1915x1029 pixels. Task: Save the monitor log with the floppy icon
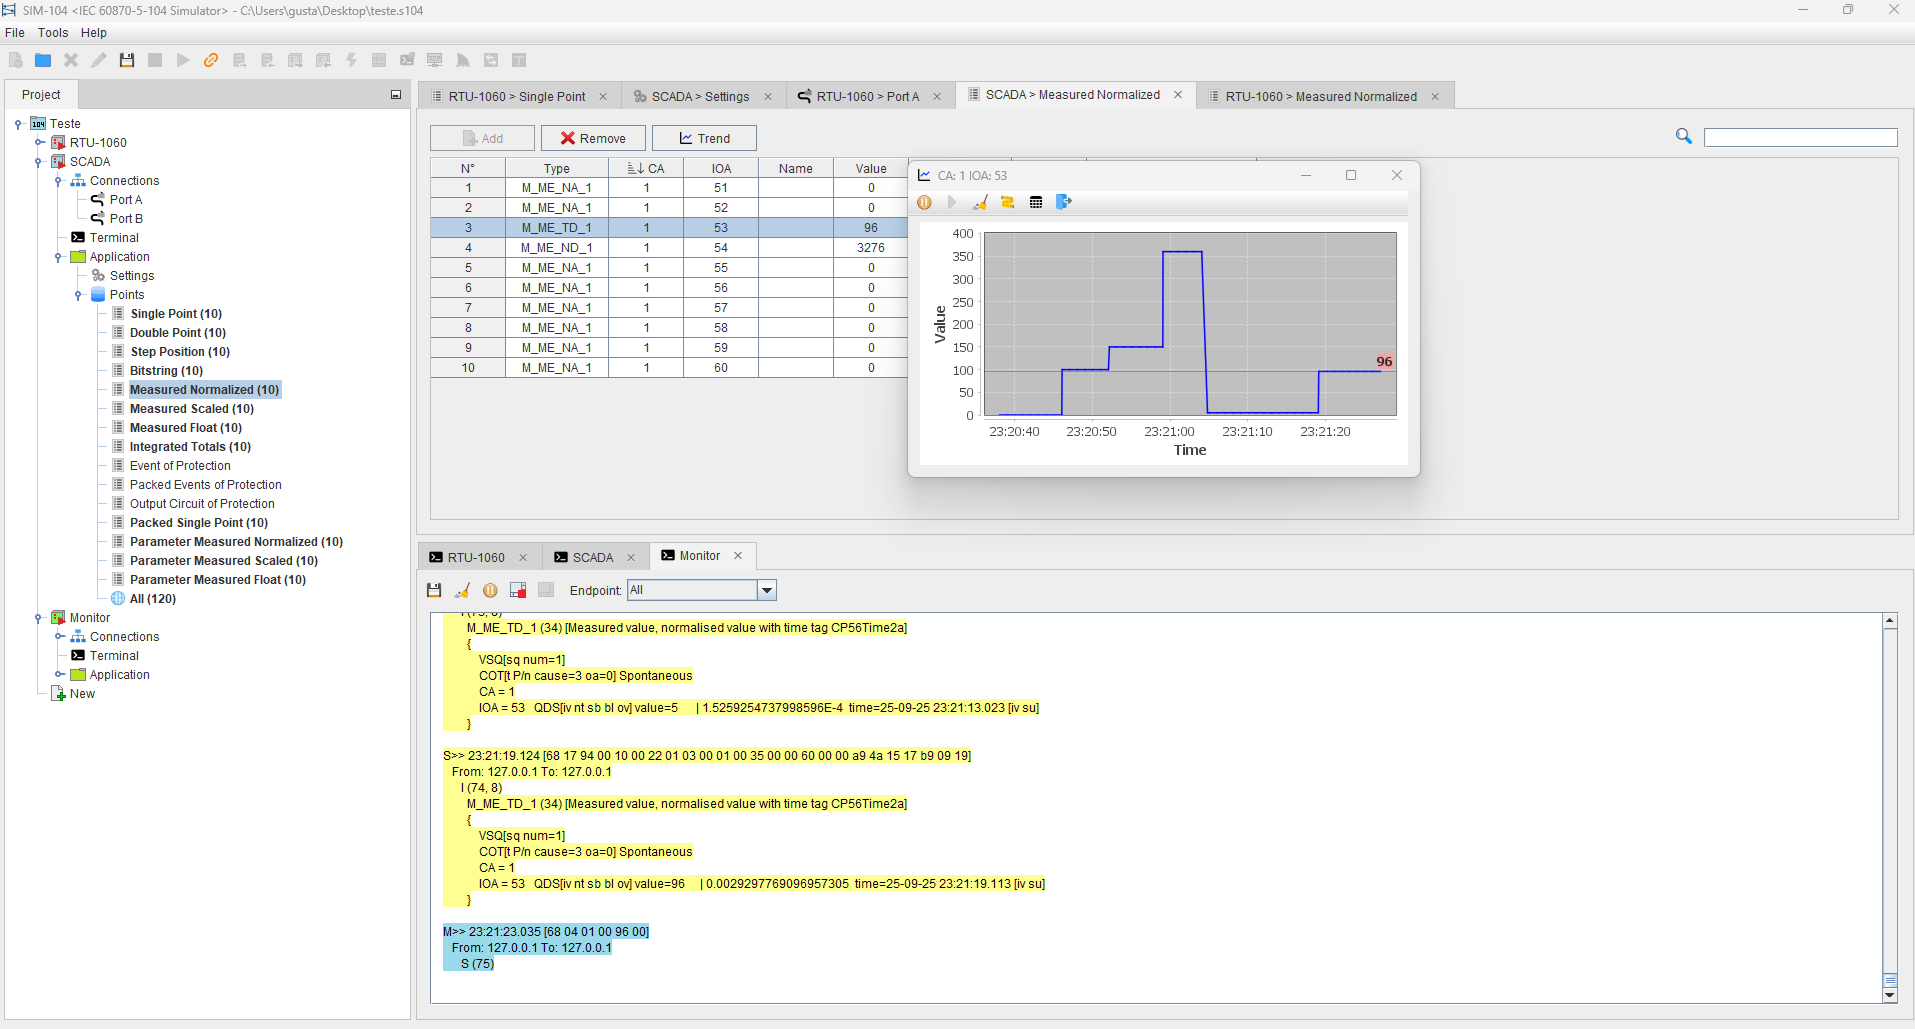pyautogui.click(x=434, y=591)
